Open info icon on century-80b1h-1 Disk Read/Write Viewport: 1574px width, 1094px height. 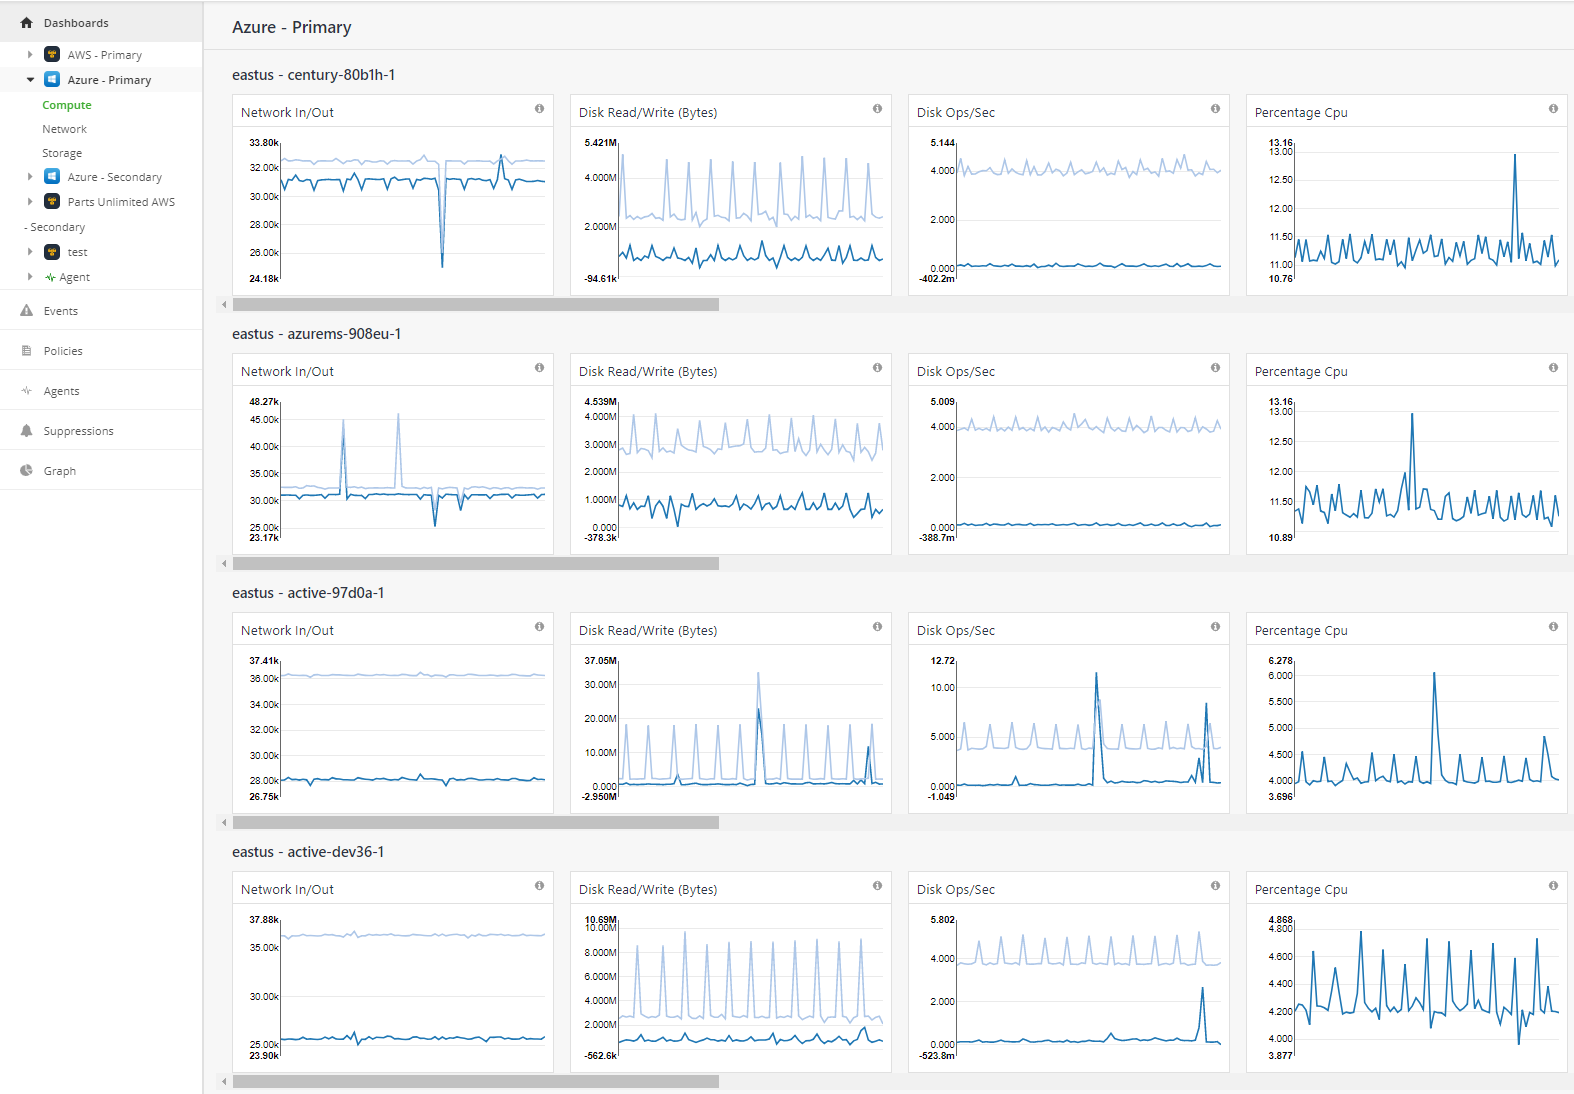(877, 109)
